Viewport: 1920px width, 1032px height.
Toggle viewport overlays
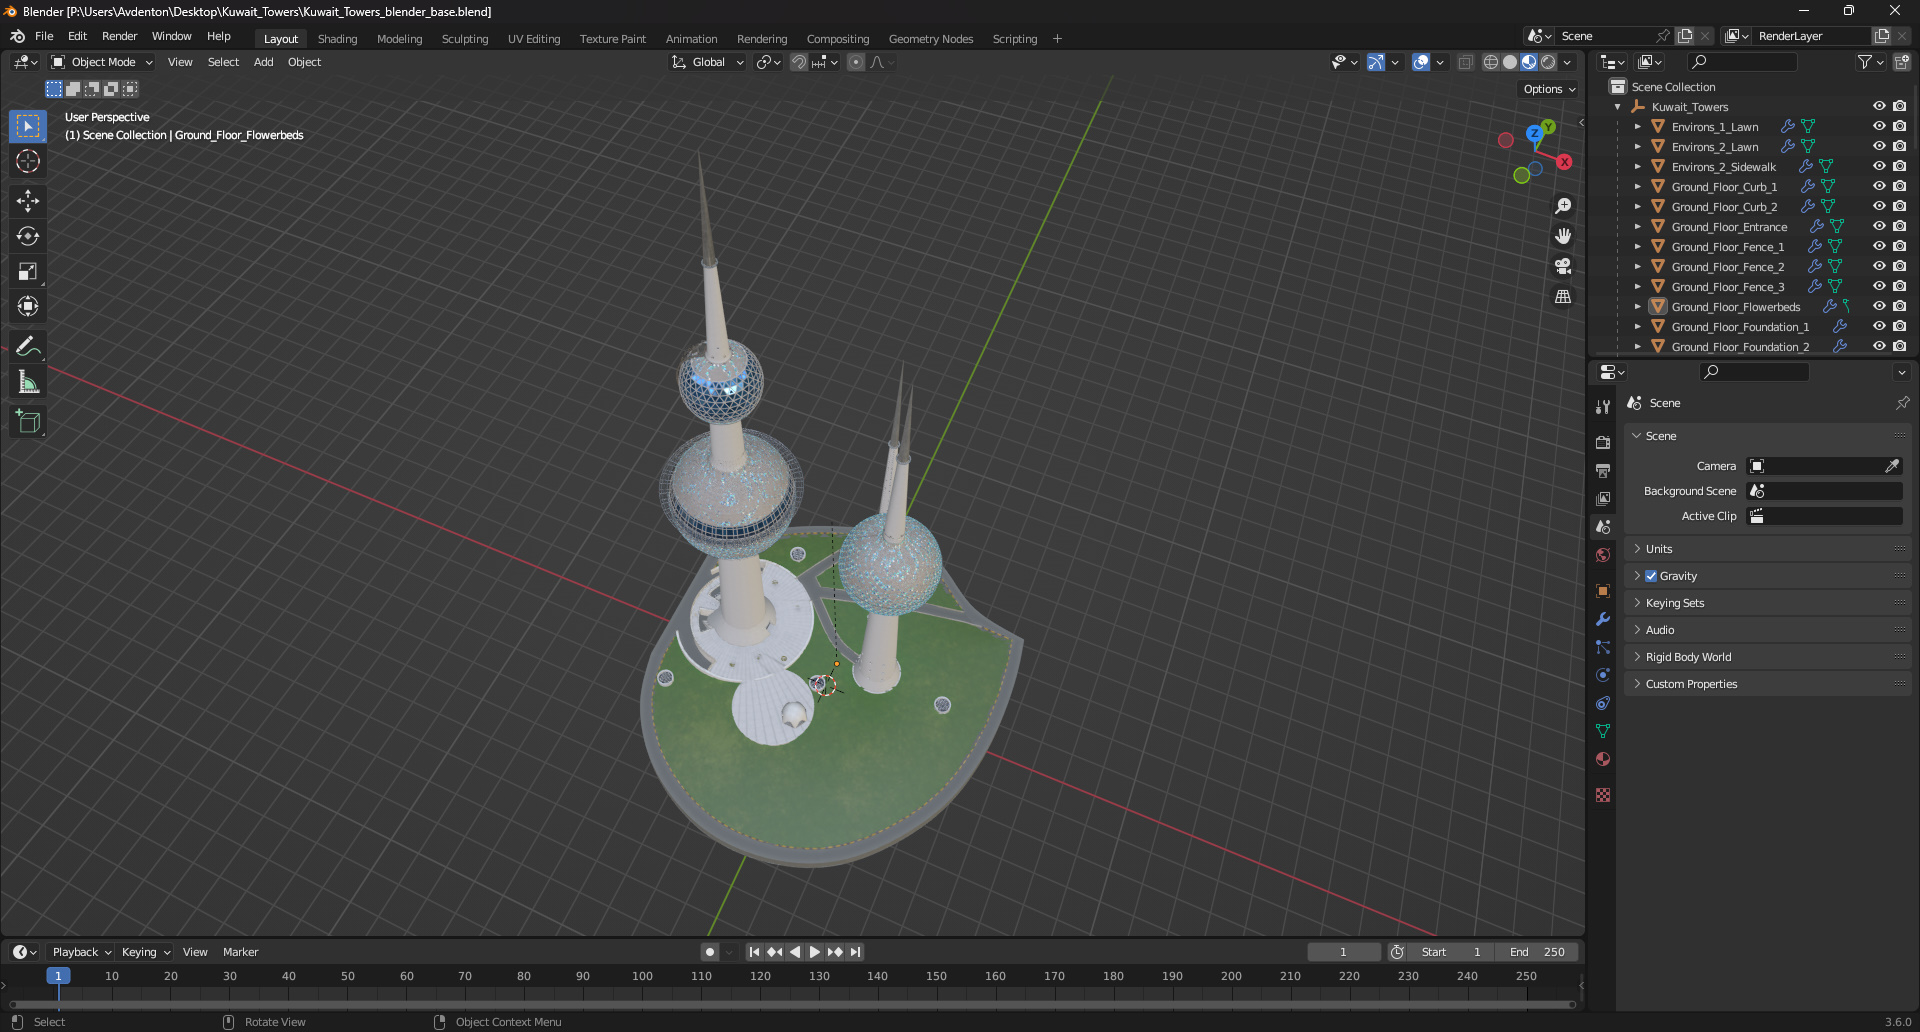pyautogui.click(x=1421, y=62)
